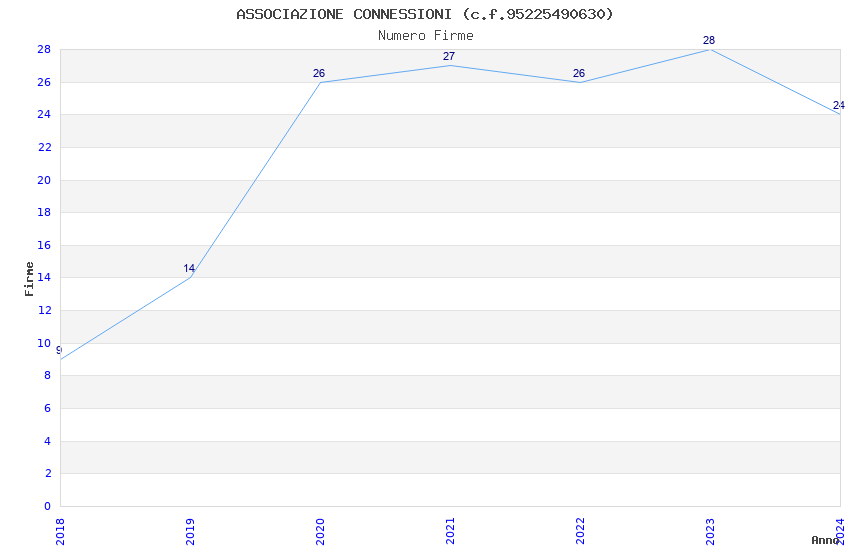
Task: Click the data label 27 above 2021
Action: (449, 56)
